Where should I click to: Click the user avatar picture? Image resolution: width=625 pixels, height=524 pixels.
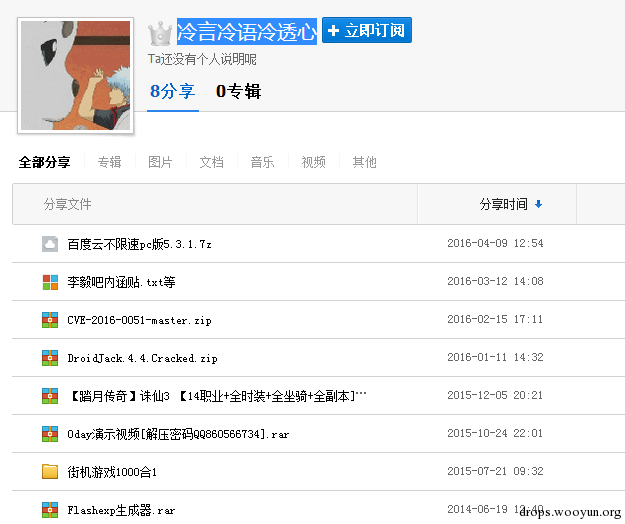tap(75, 75)
